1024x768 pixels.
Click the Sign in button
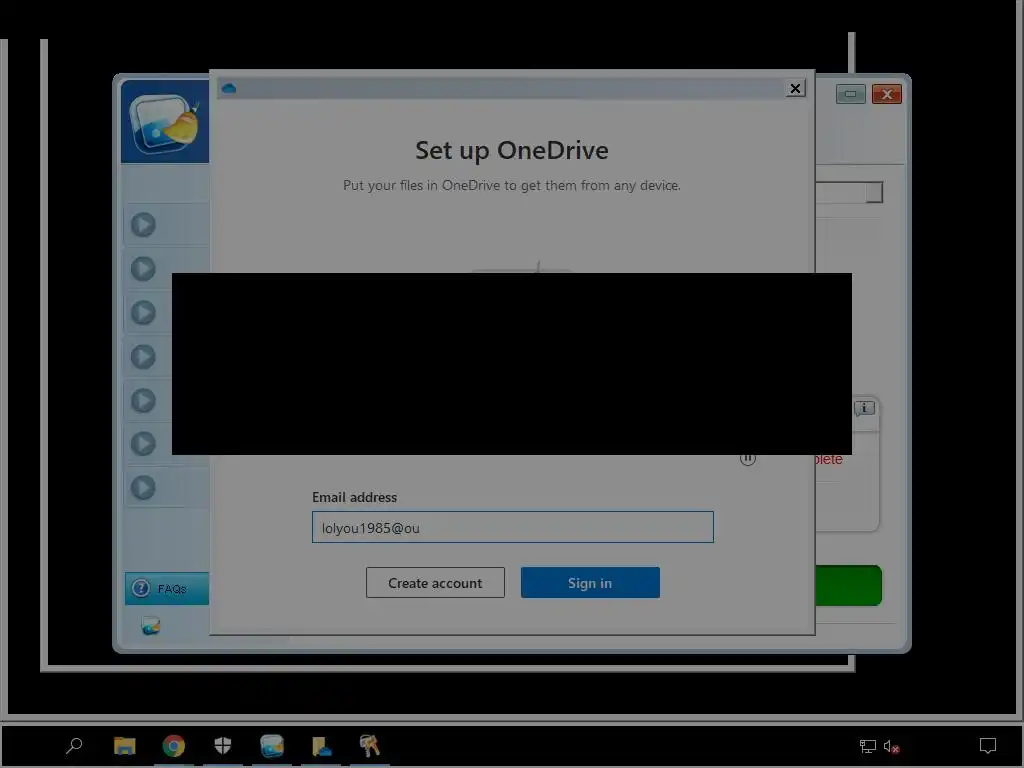[x=590, y=582]
